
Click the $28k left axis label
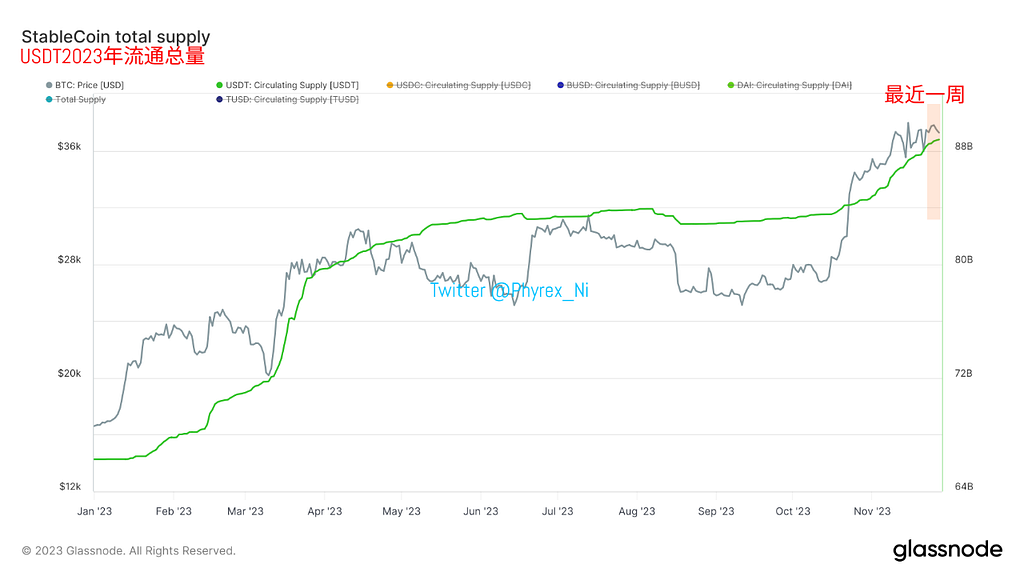coord(69,260)
